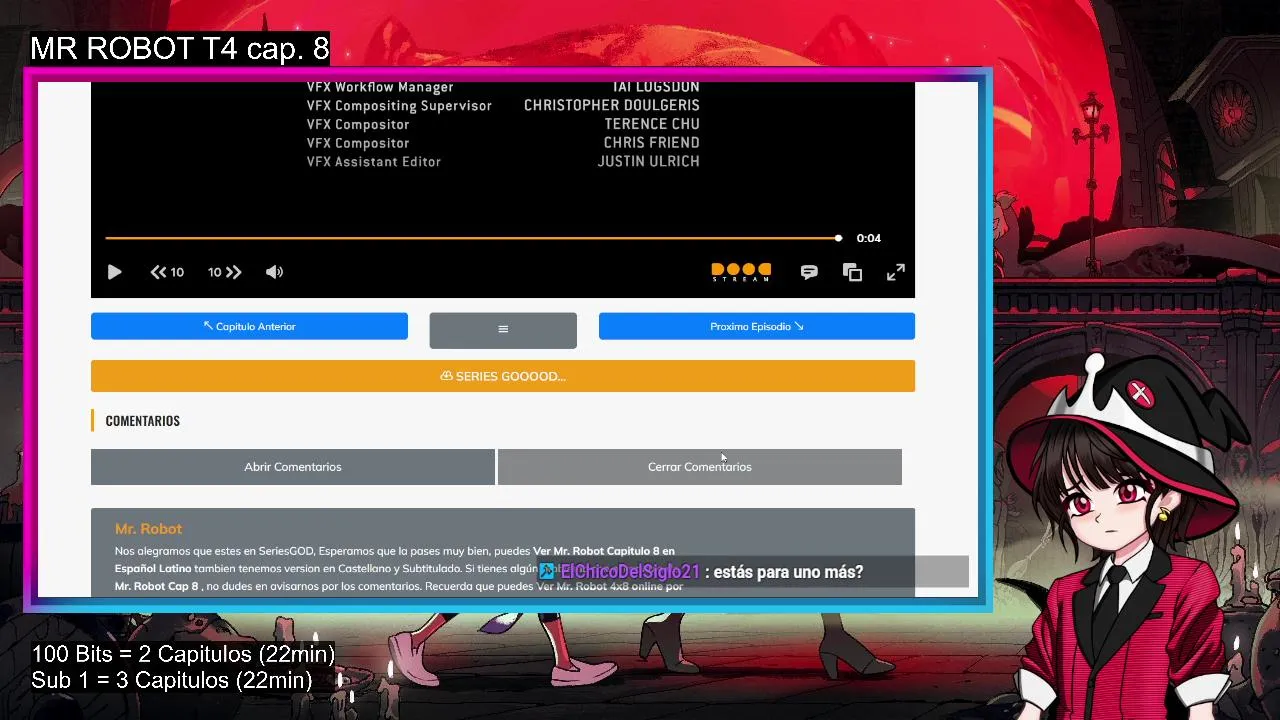Click the 0:04 remaining time label
The width and height of the screenshot is (1280, 720).
pos(869,238)
